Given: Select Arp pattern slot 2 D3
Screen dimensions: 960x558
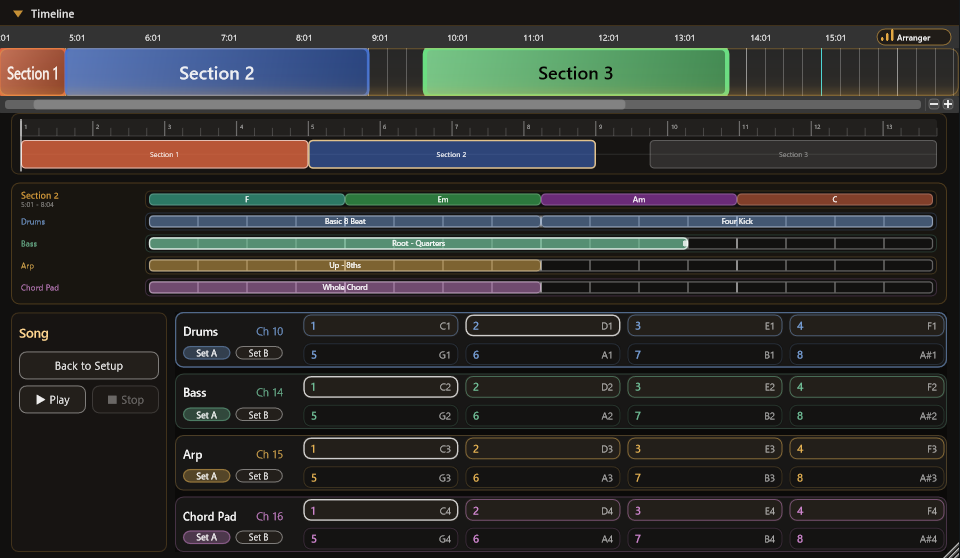Looking at the screenshot, I should tap(543, 449).
